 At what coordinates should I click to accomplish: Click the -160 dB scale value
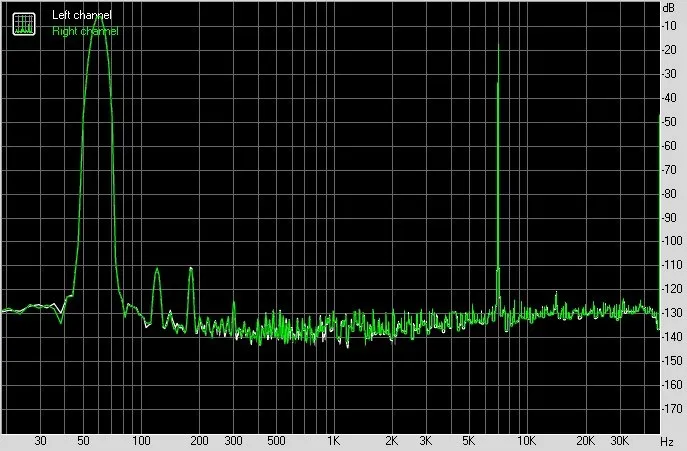click(672, 385)
